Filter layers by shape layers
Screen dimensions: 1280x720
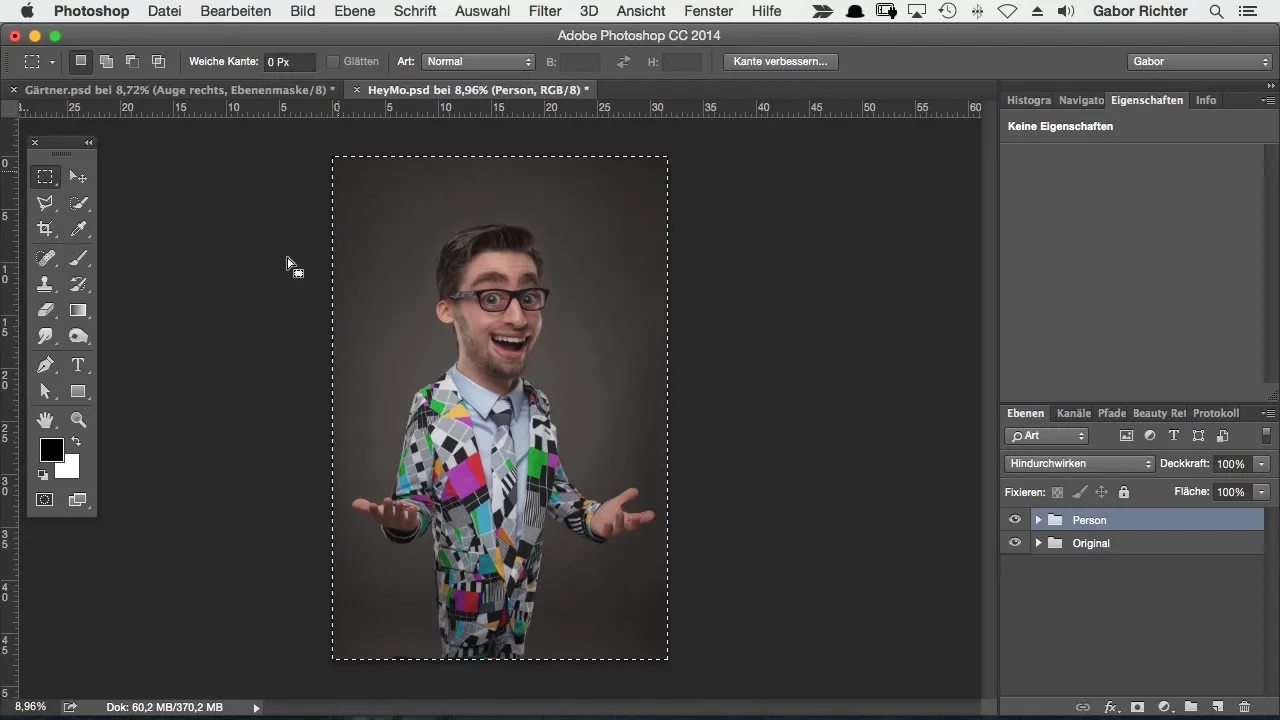point(1198,436)
